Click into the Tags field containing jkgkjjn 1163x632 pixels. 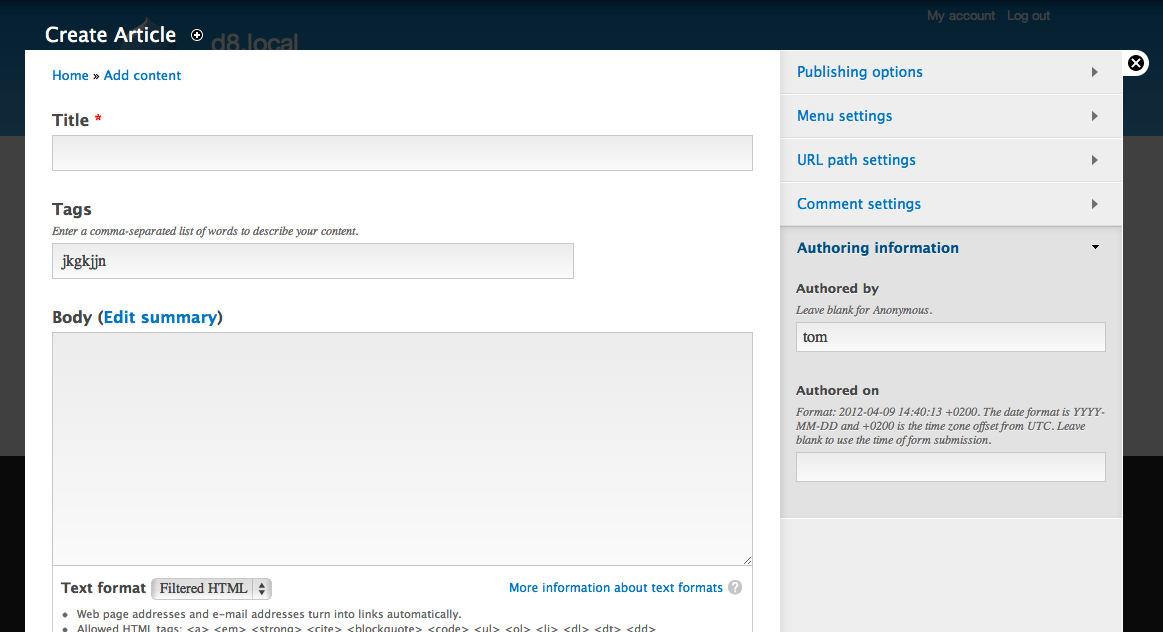pos(312,261)
